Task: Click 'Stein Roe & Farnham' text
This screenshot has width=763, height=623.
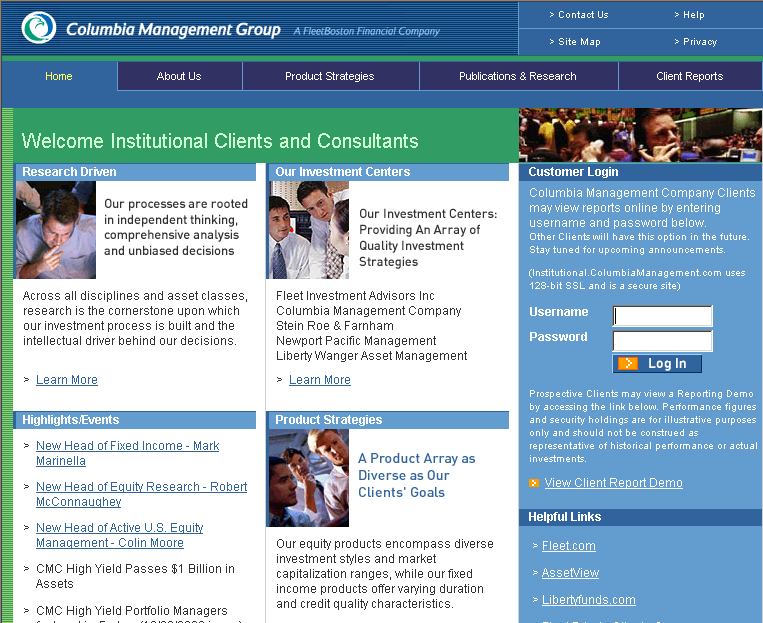Action: point(335,326)
